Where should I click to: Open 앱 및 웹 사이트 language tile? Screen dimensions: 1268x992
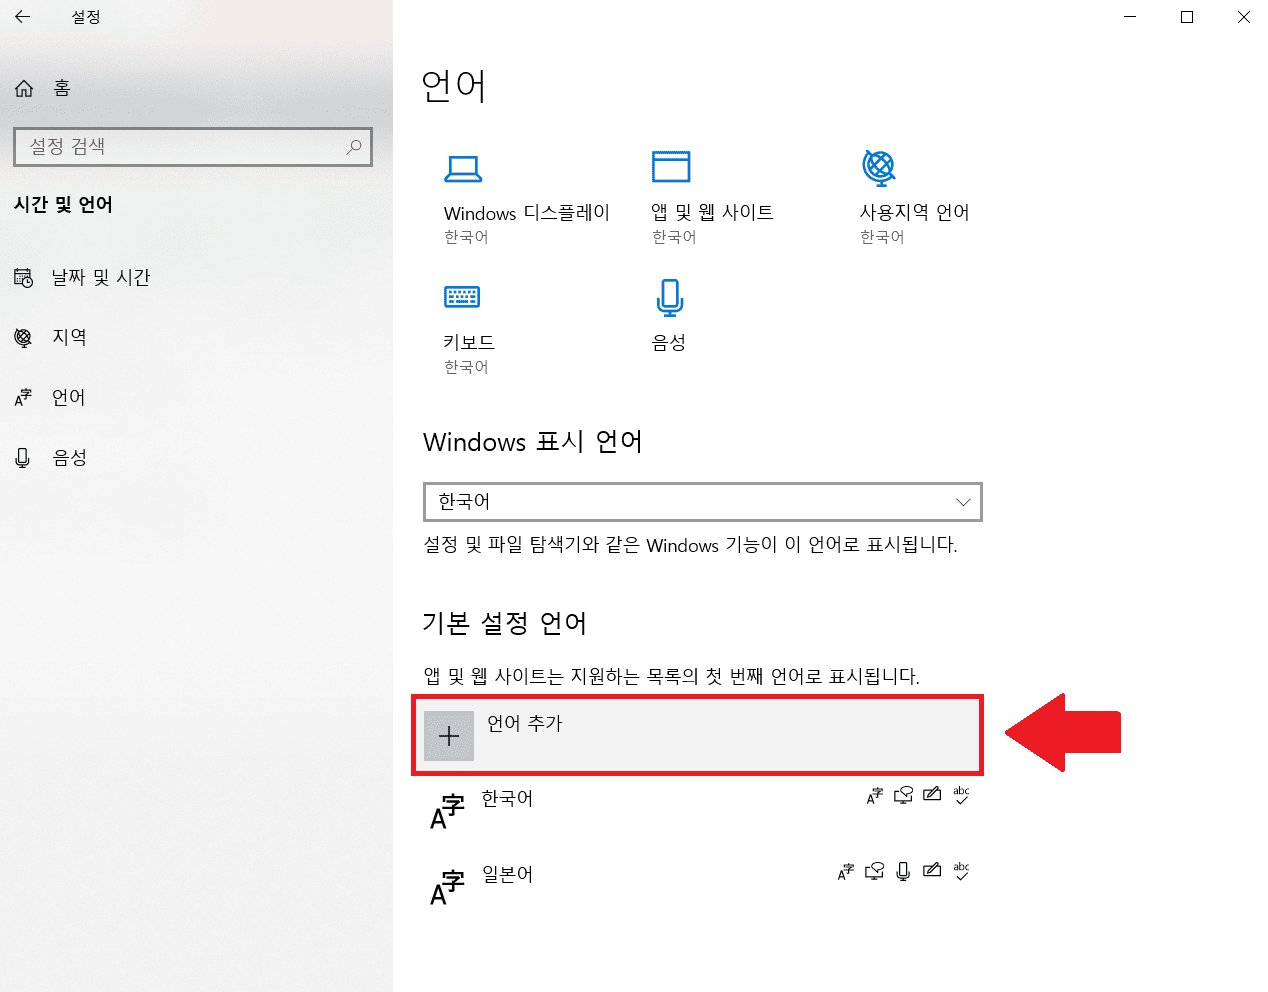[711, 212]
